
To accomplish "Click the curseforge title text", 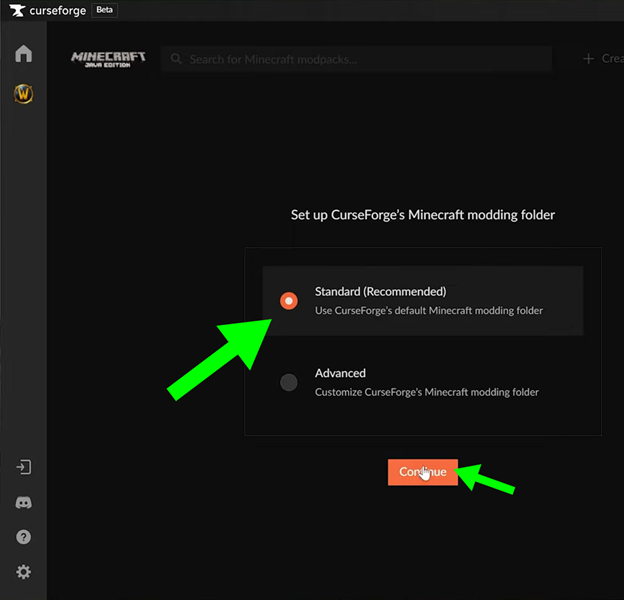I will [56, 10].
